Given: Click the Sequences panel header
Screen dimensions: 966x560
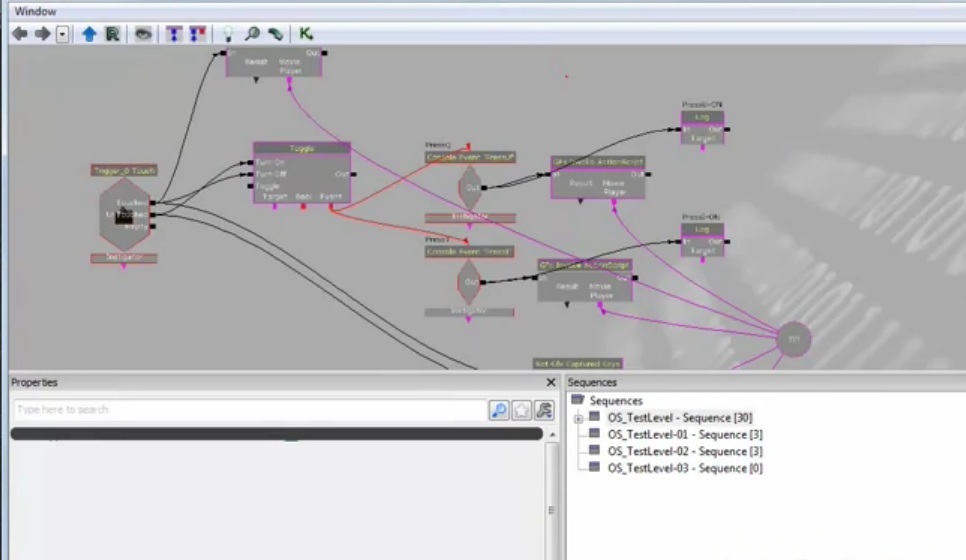Looking at the screenshot, I should click(592, 383).
